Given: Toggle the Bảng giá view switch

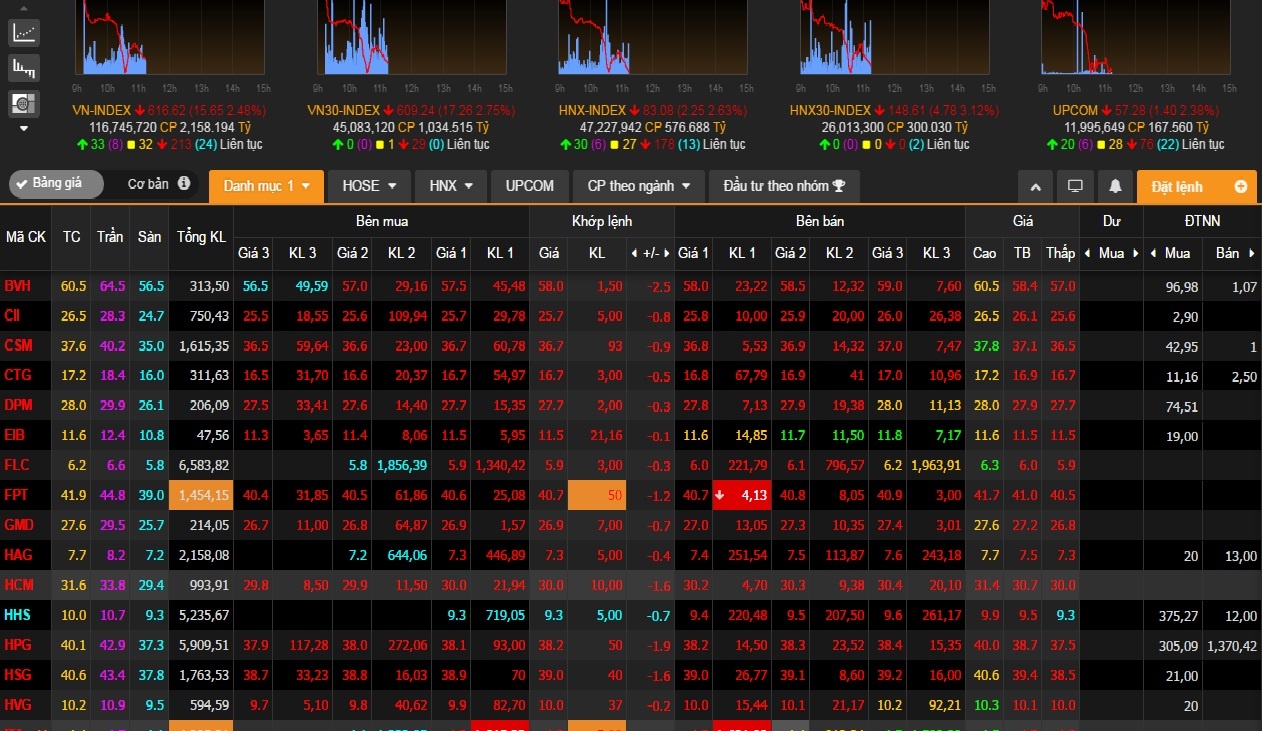Looking at the screenshot, I should 56,184.
